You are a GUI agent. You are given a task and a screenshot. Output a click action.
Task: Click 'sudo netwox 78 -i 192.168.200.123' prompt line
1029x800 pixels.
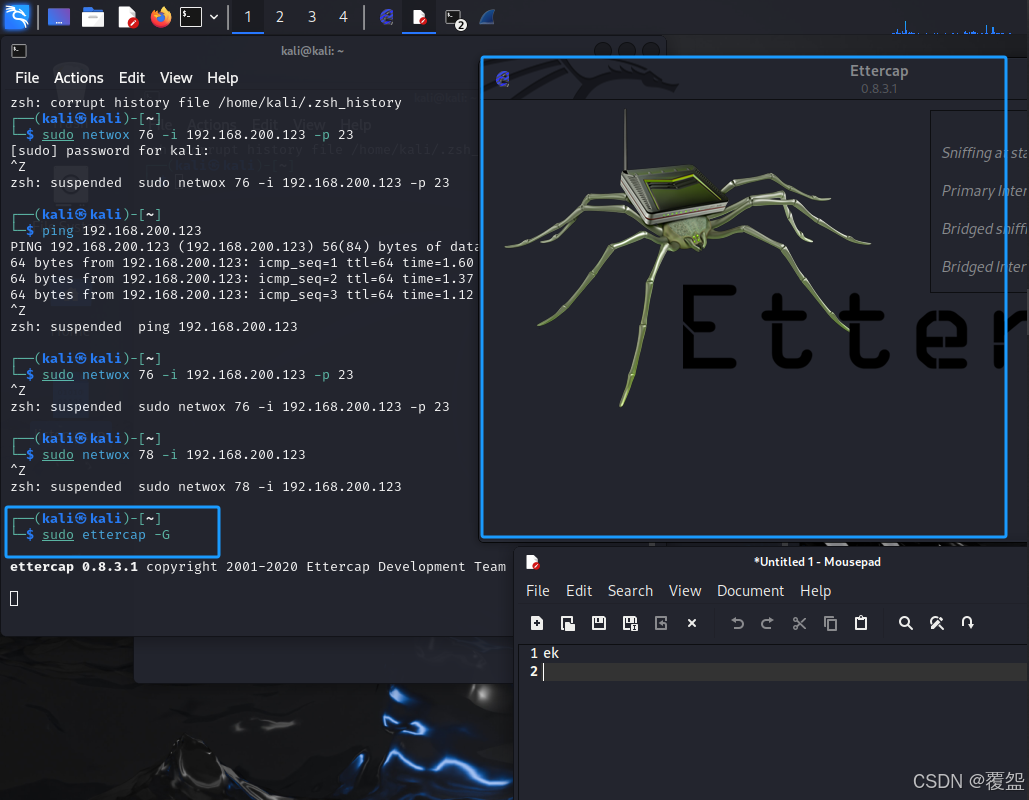point(173,455)
